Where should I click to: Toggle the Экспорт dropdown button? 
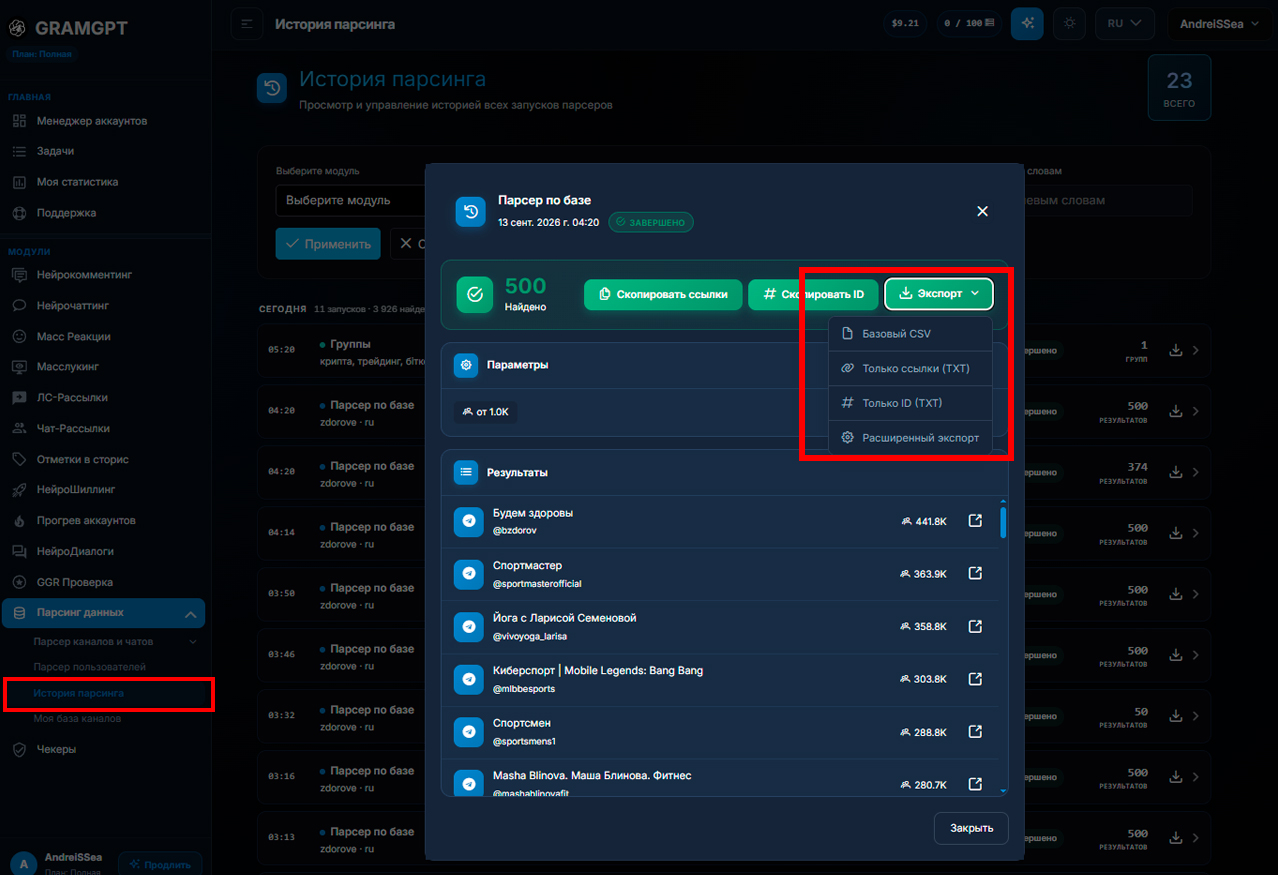(939, 294)
